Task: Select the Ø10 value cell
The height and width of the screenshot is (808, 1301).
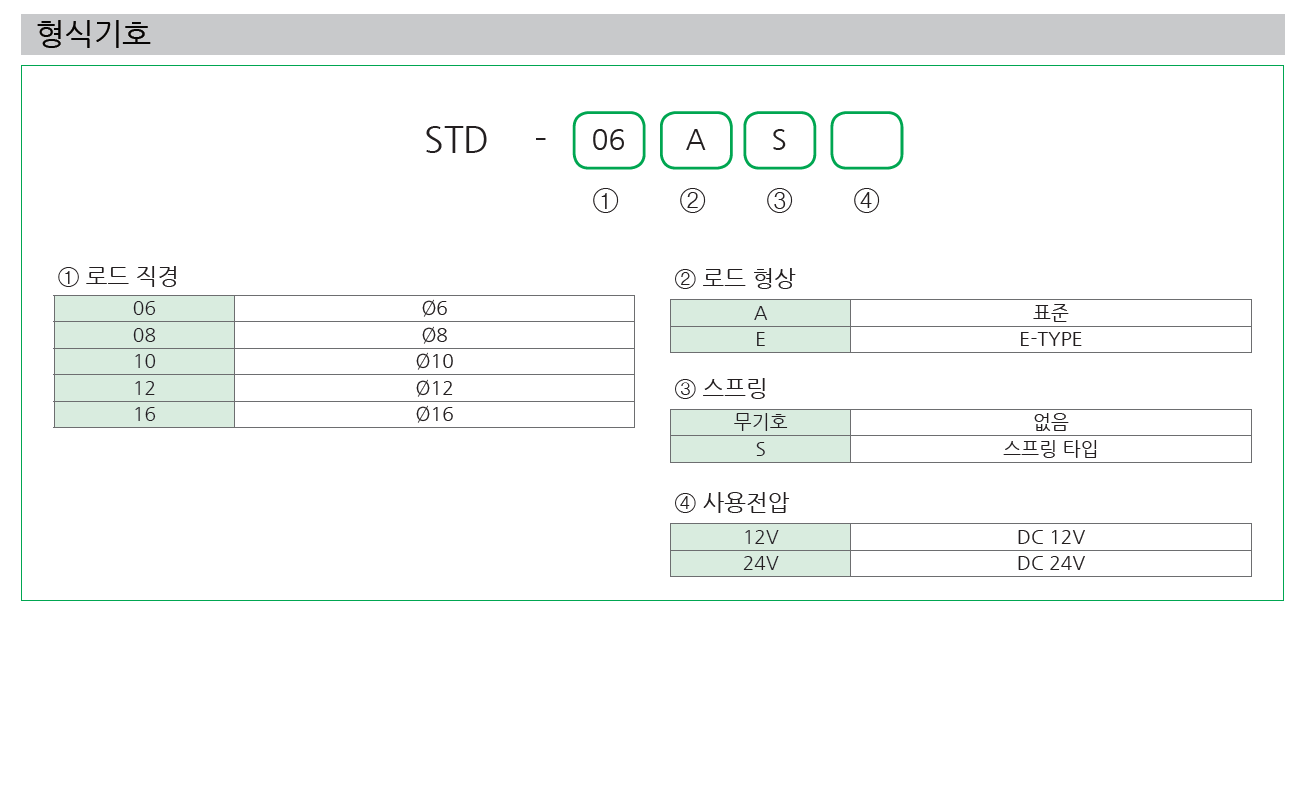Action: pos(435,361)
